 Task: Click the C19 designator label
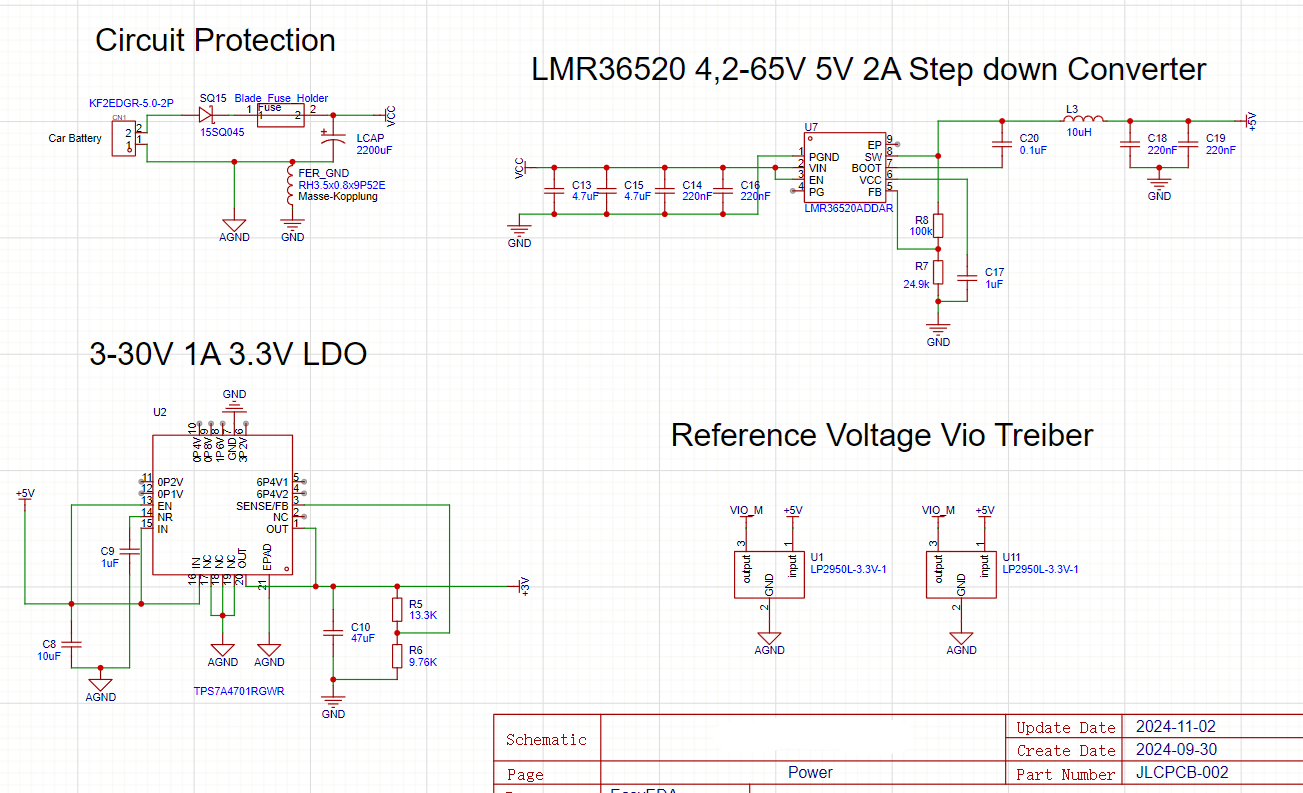[1215, 138]
